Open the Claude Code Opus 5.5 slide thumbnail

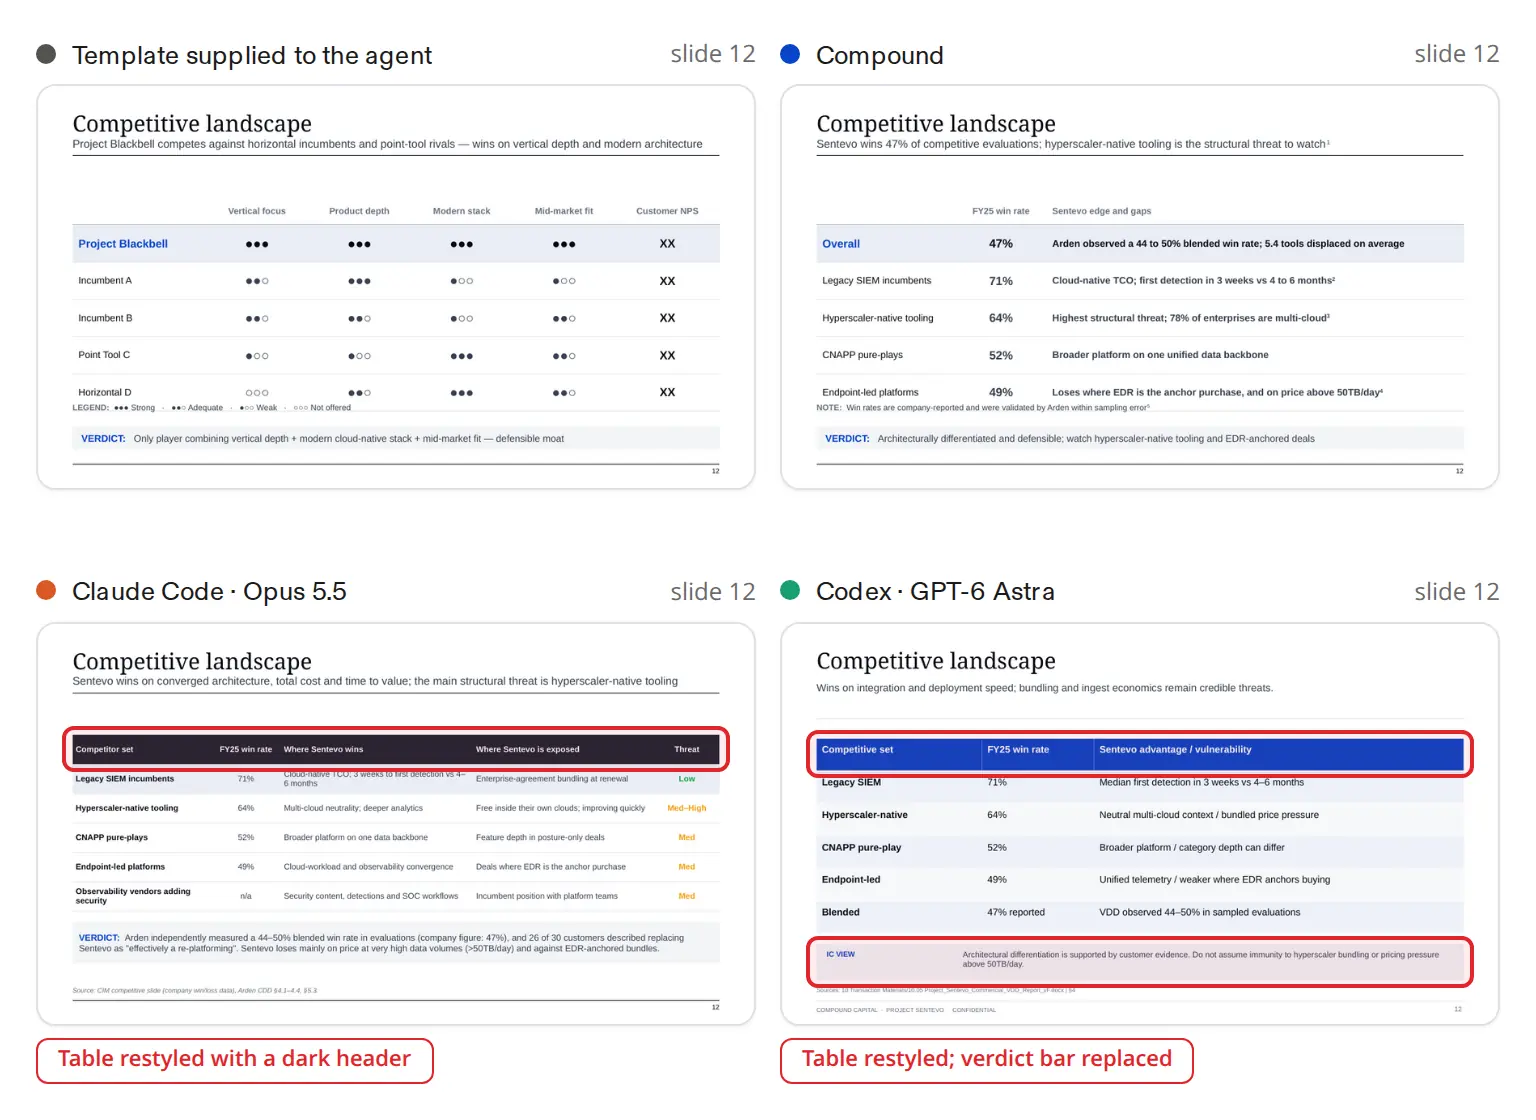396,824
